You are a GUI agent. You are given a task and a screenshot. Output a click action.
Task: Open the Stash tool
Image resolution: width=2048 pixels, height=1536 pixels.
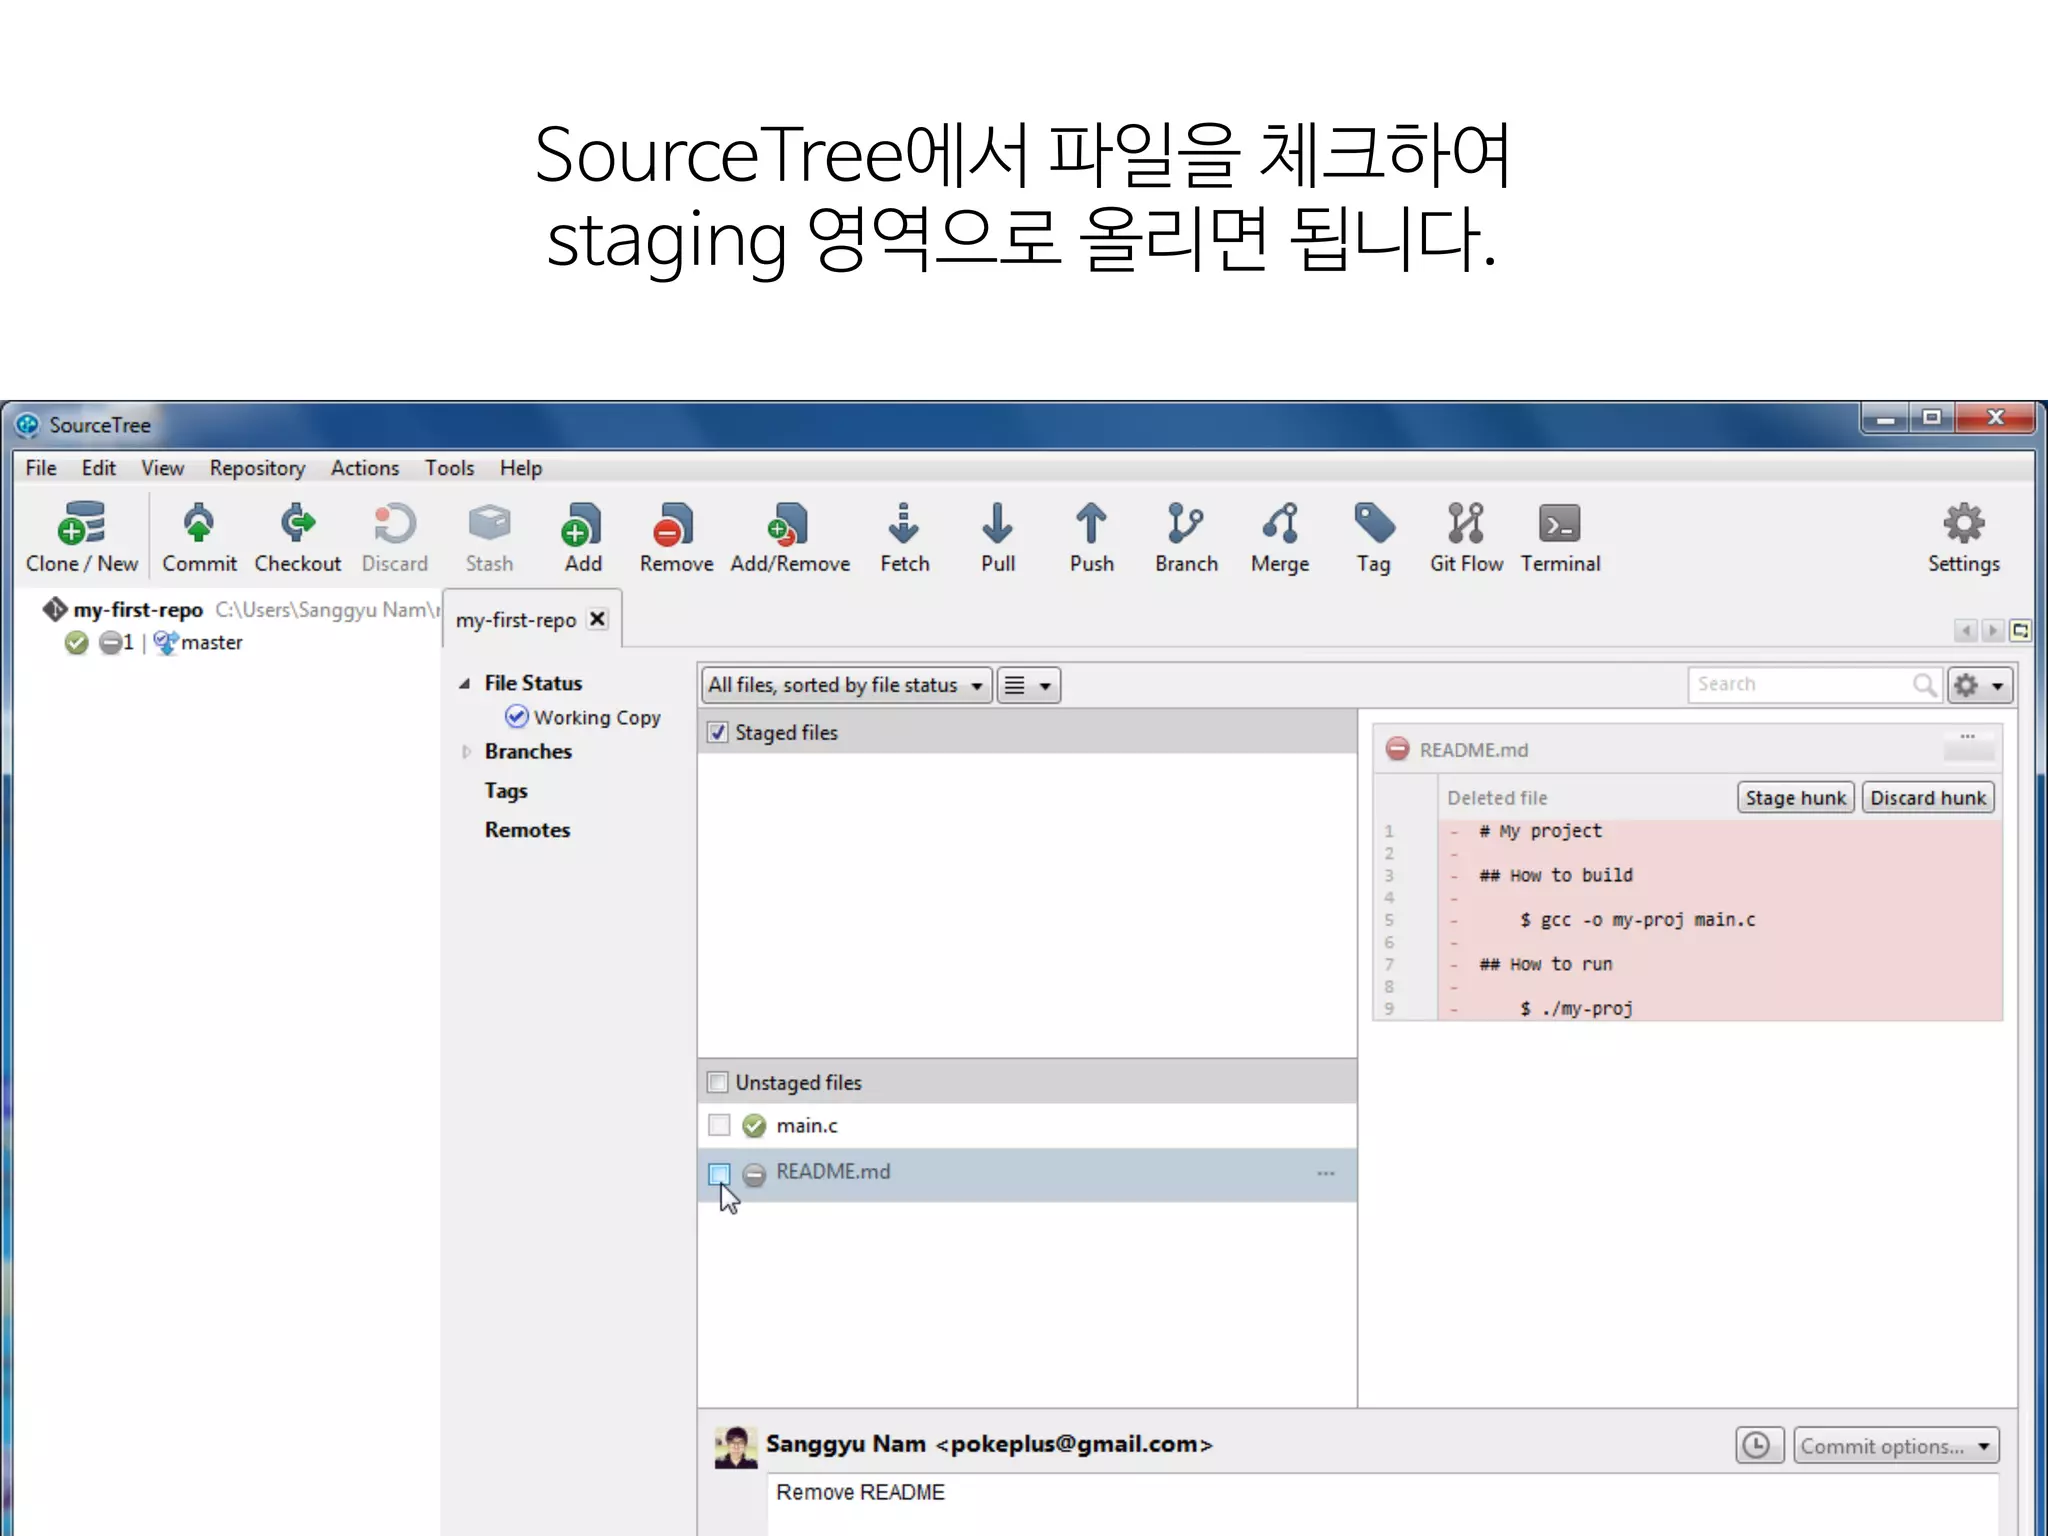pos(489,537)
